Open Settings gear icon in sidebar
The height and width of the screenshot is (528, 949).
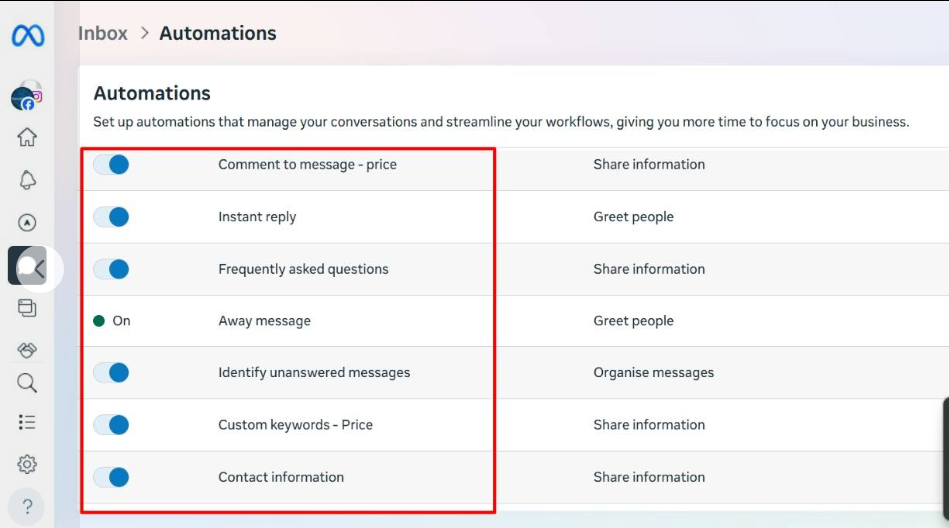27,464
